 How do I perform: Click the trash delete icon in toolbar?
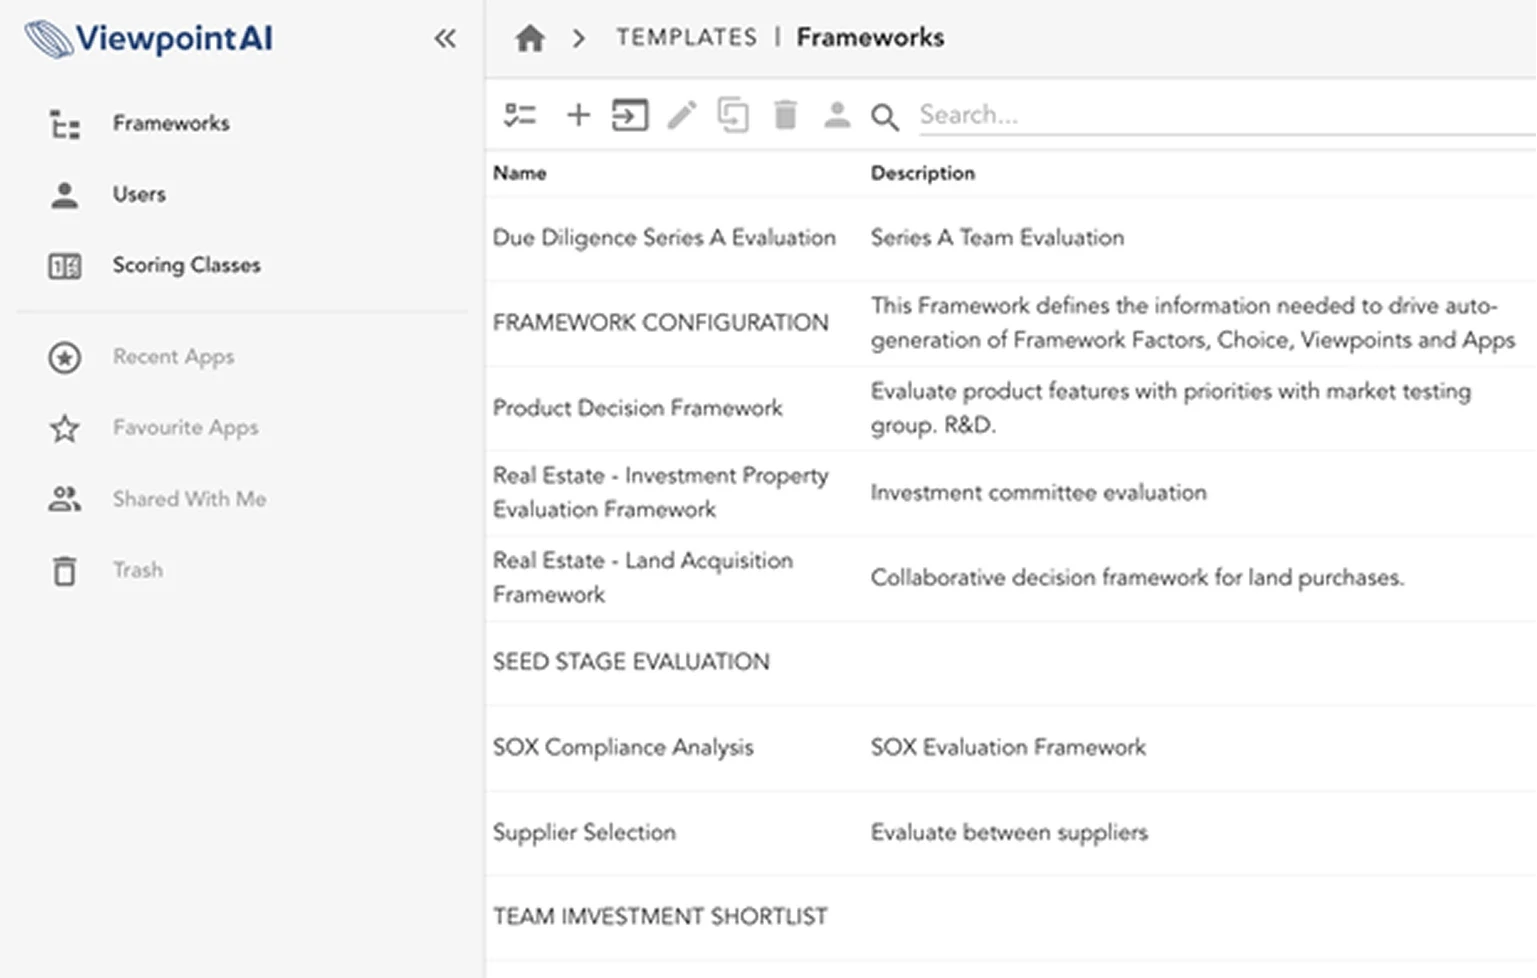click(786, 115)
